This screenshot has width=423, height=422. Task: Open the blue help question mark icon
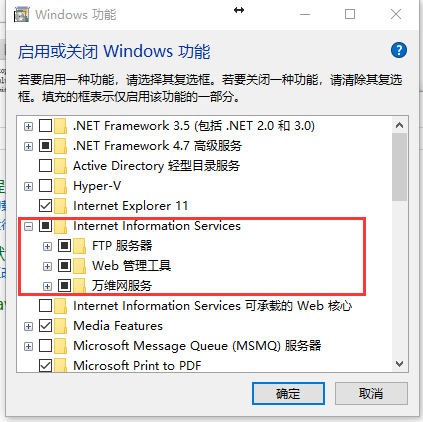pos(399,51)
